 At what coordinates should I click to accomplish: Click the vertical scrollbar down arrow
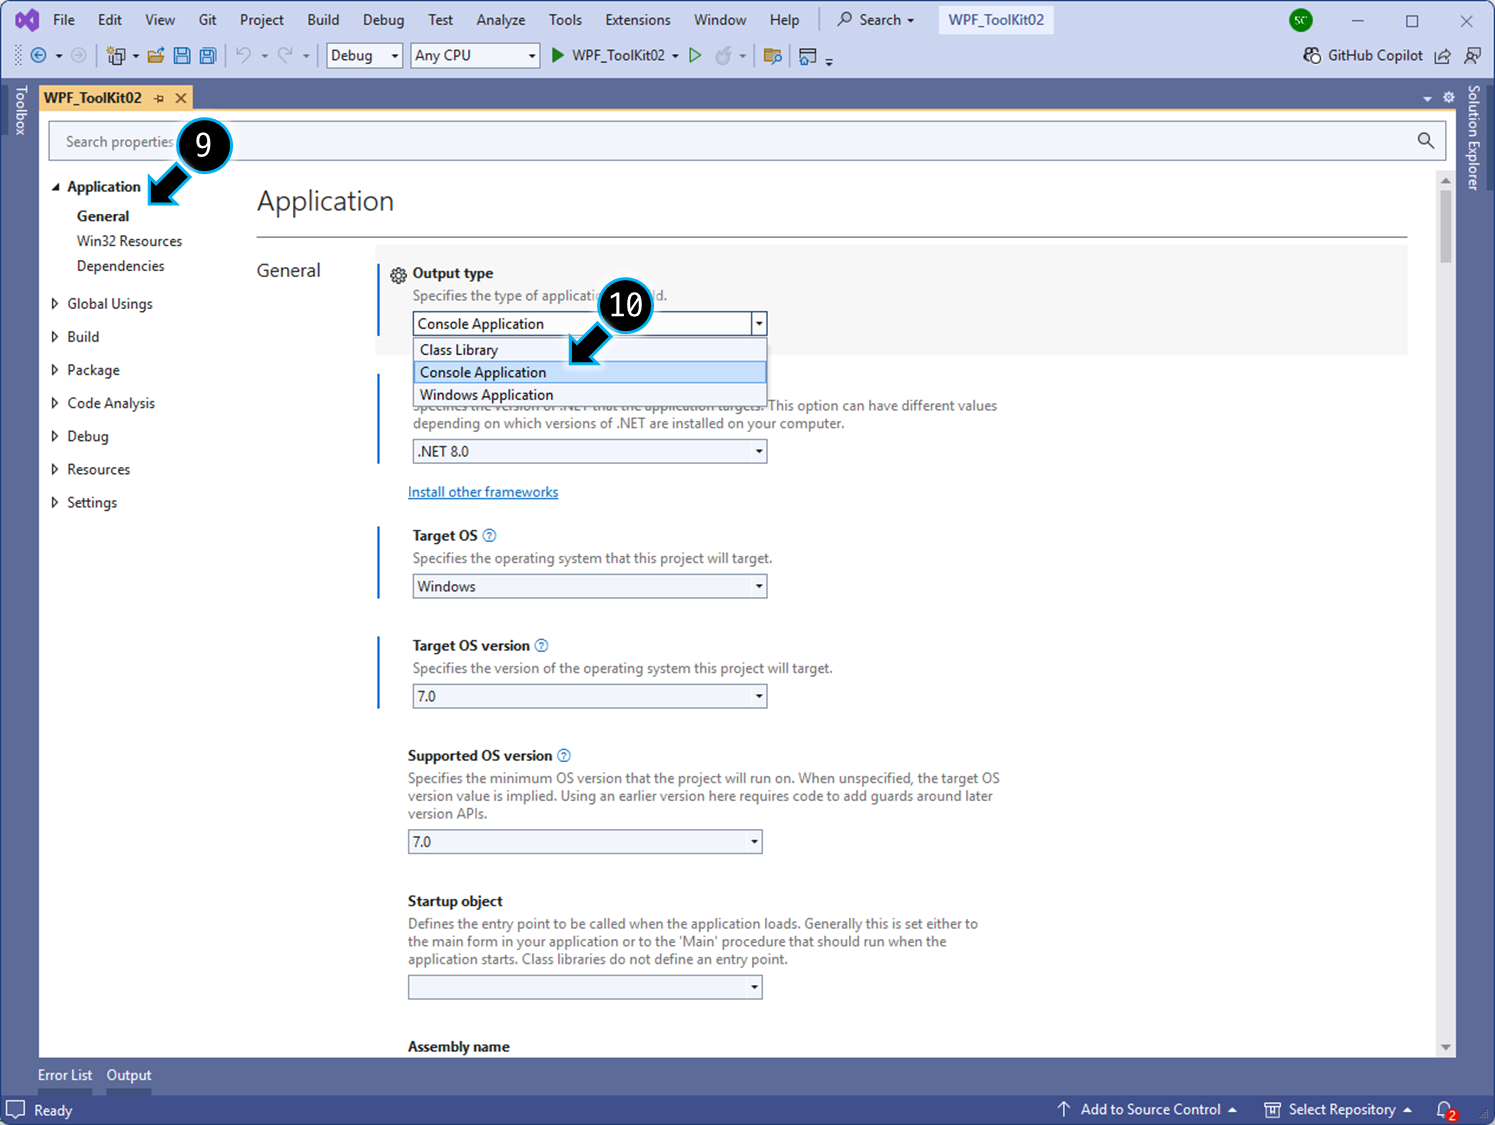tap(1446, 1047)
